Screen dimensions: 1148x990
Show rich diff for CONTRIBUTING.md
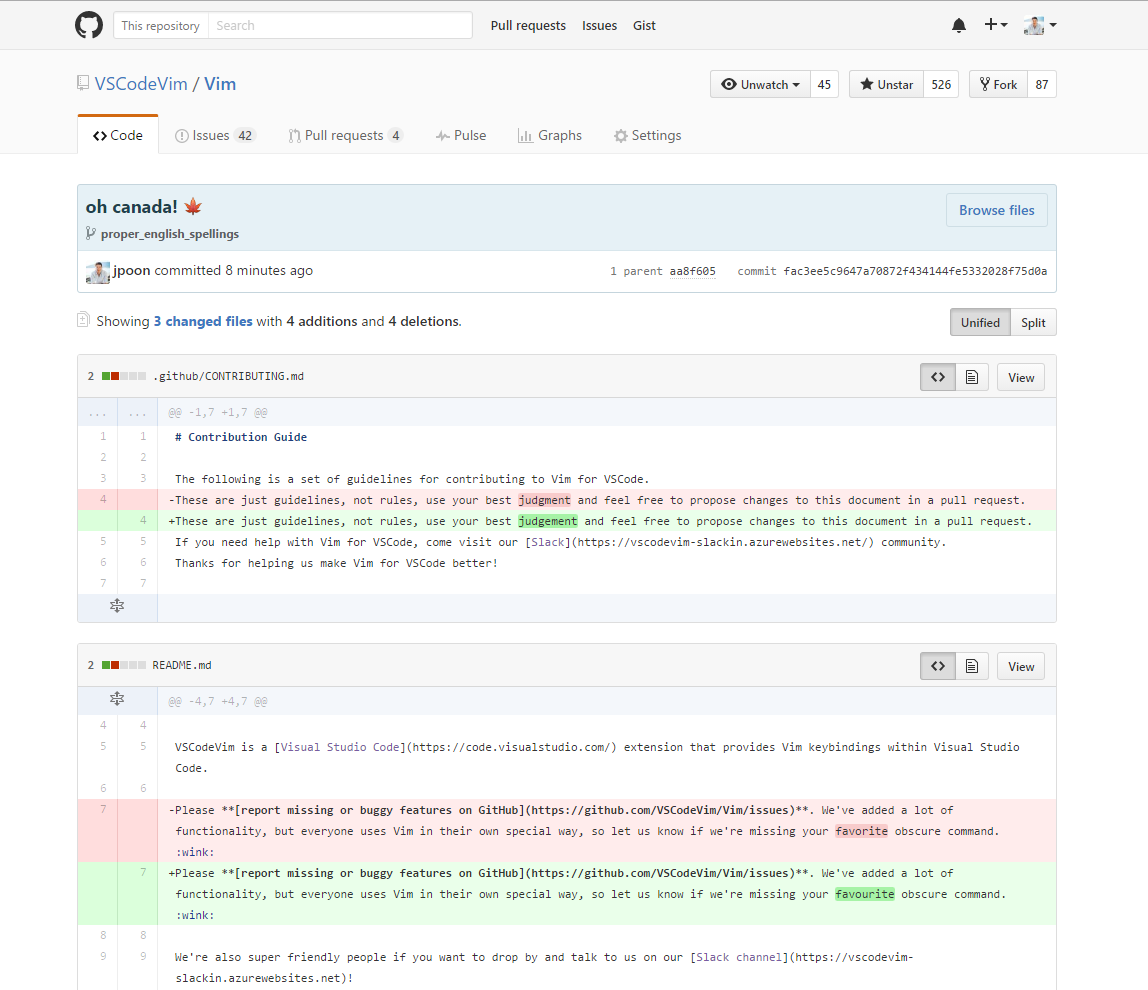point(971,377)
